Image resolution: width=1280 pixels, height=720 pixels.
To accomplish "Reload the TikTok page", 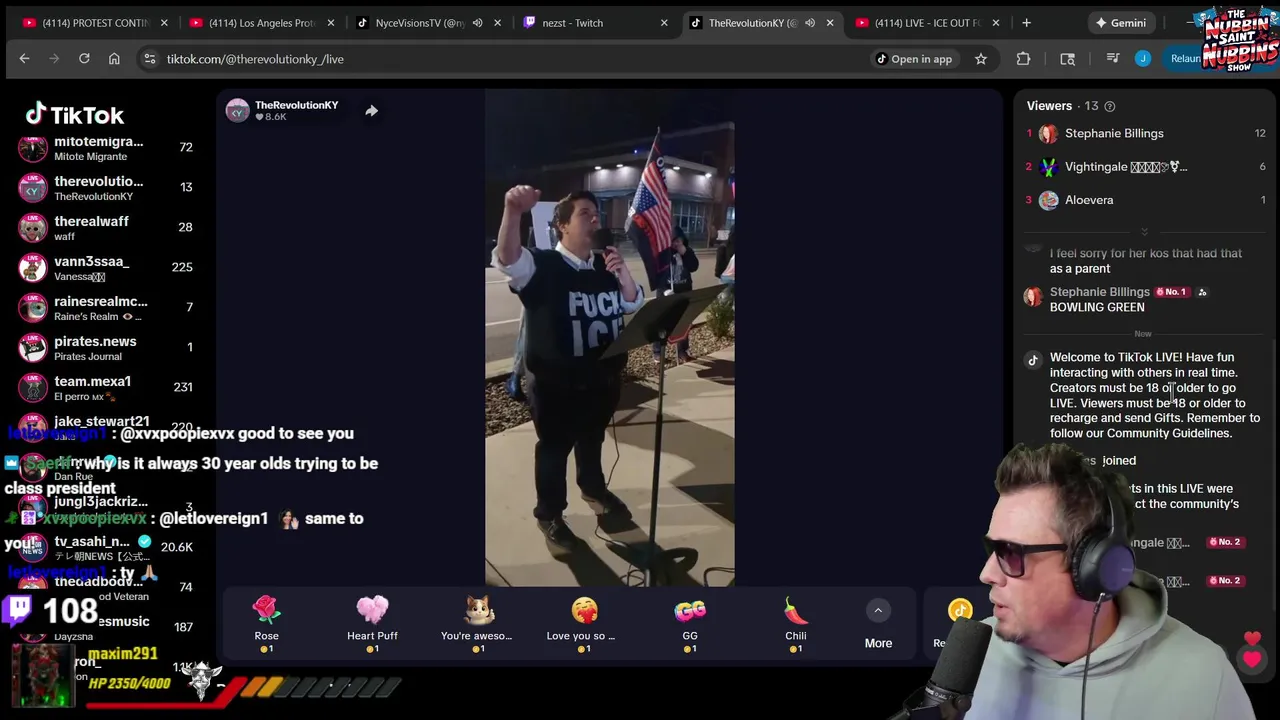I will click(x=84, y=59).
